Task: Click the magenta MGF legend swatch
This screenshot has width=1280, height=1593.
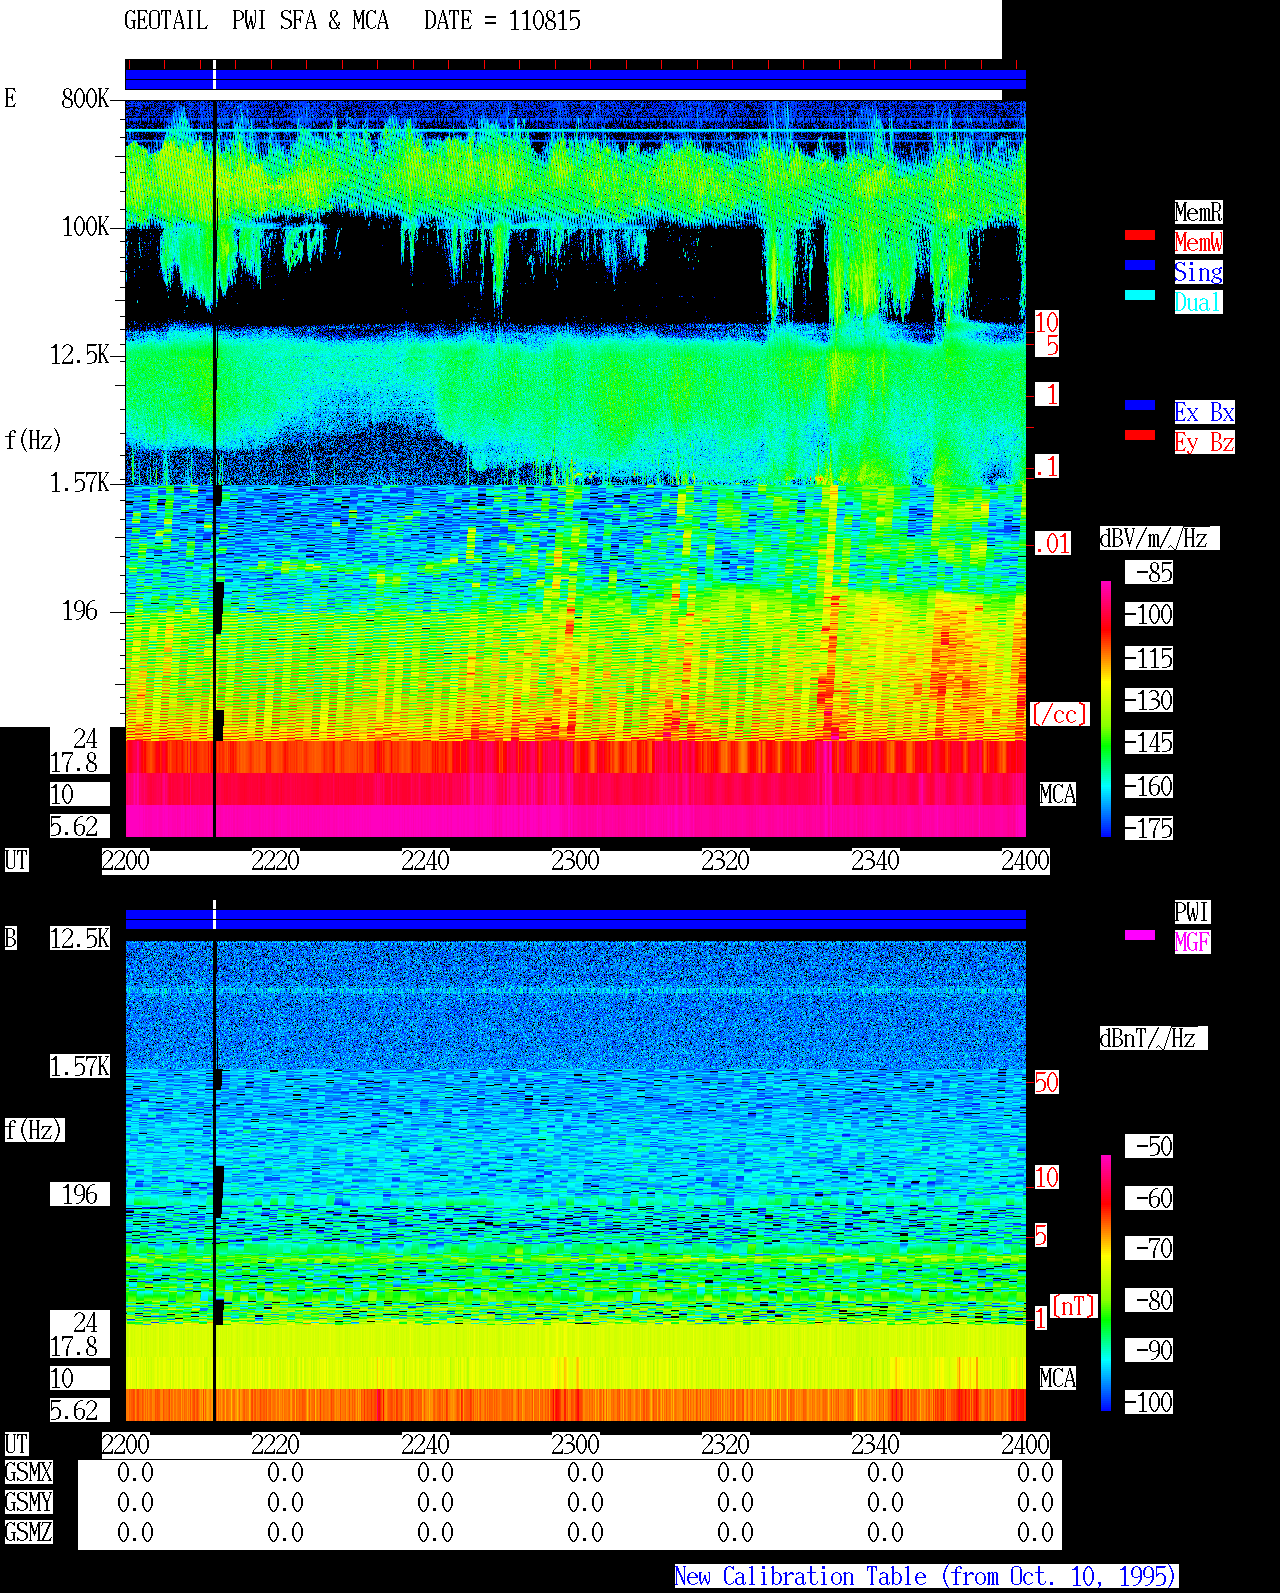Action: (1140, 935)
